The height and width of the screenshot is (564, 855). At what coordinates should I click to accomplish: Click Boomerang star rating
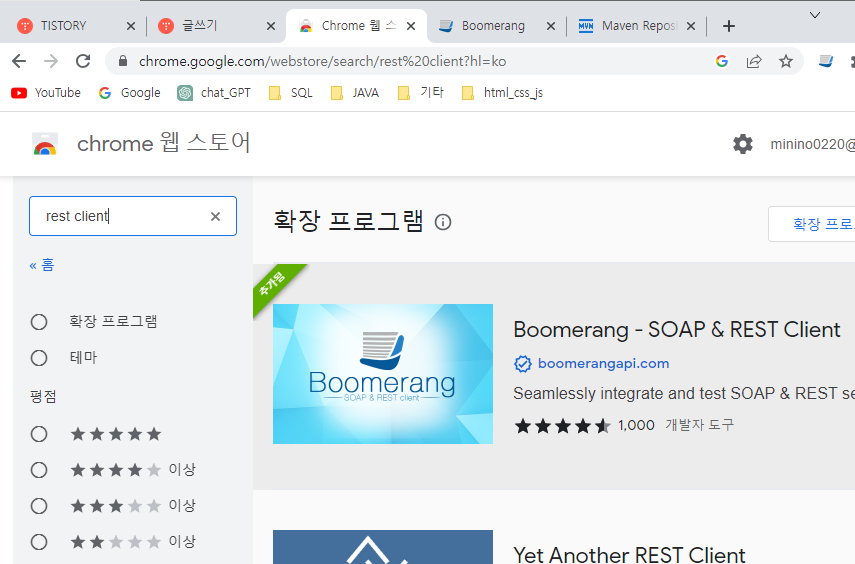click(563, 425)
